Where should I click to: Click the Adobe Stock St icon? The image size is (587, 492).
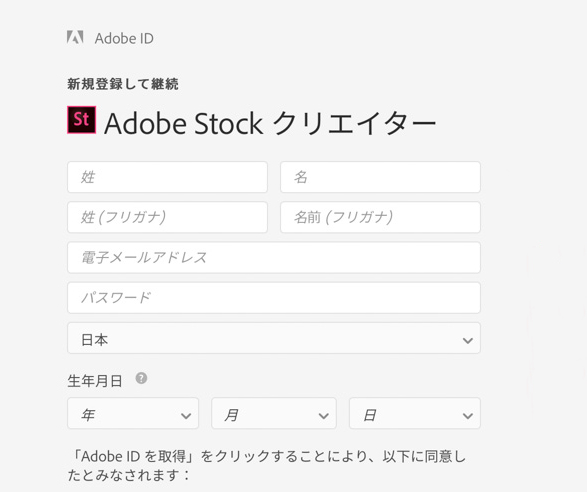pyautogui.click(x=82, y=120)
